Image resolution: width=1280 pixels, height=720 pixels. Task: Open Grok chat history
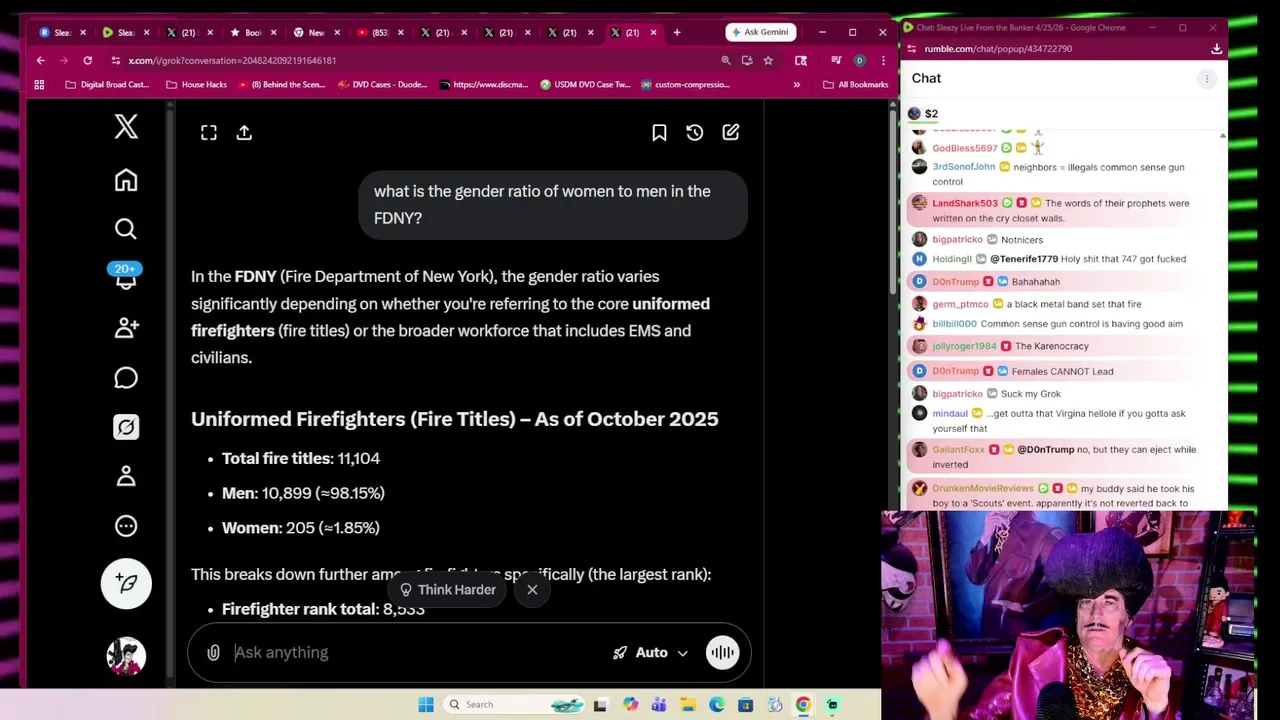point(695,132)
